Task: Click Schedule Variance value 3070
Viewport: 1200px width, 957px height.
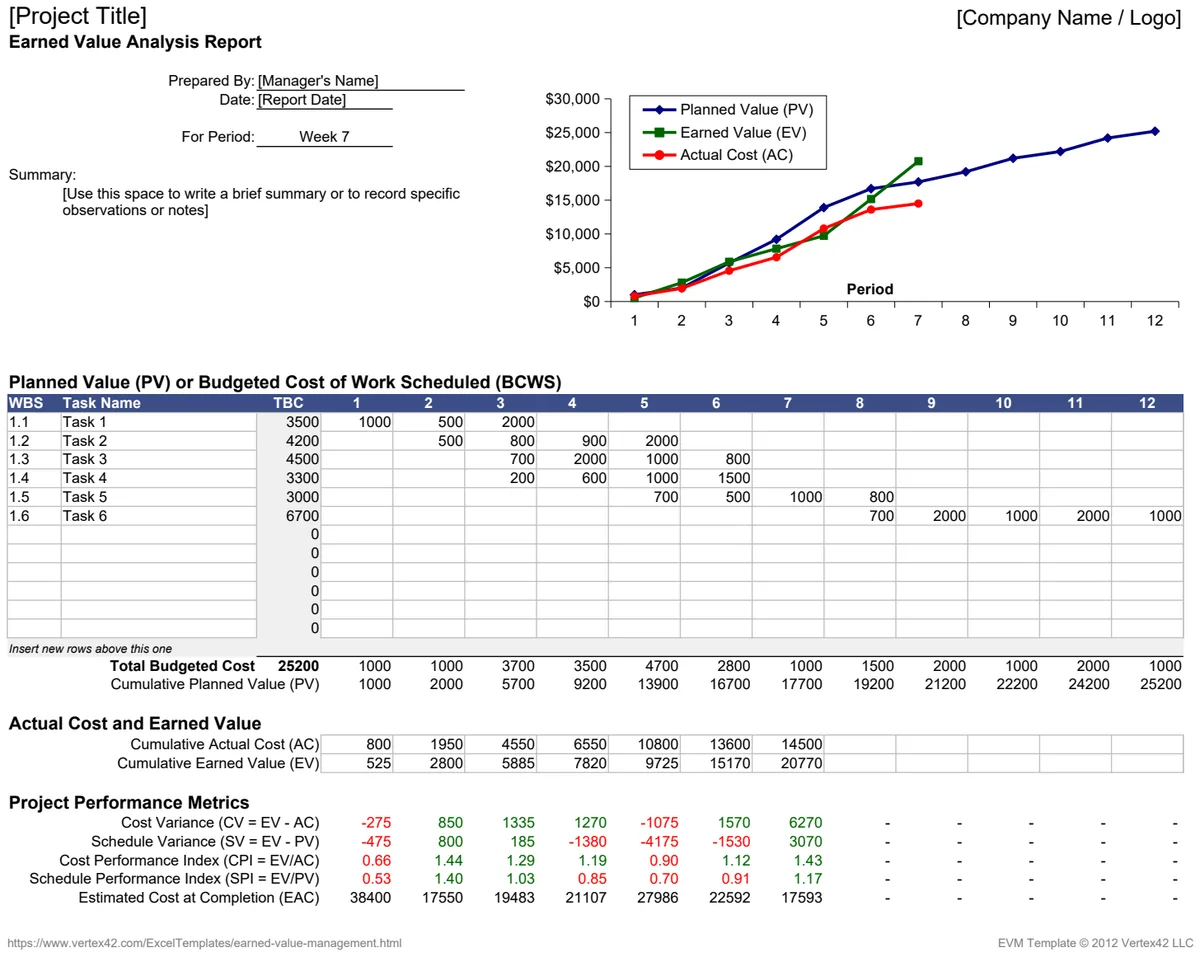Action: [804, 842]
